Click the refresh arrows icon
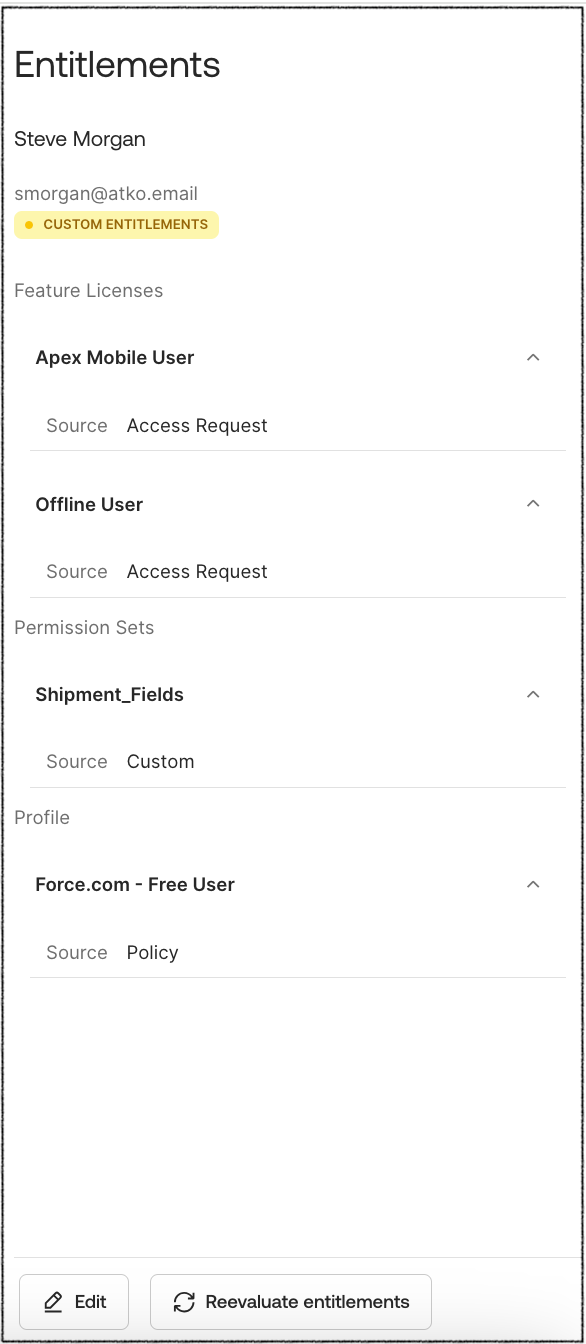Image resolution: width=586 pixels, height=1344 pixels. pos(184,1302)
